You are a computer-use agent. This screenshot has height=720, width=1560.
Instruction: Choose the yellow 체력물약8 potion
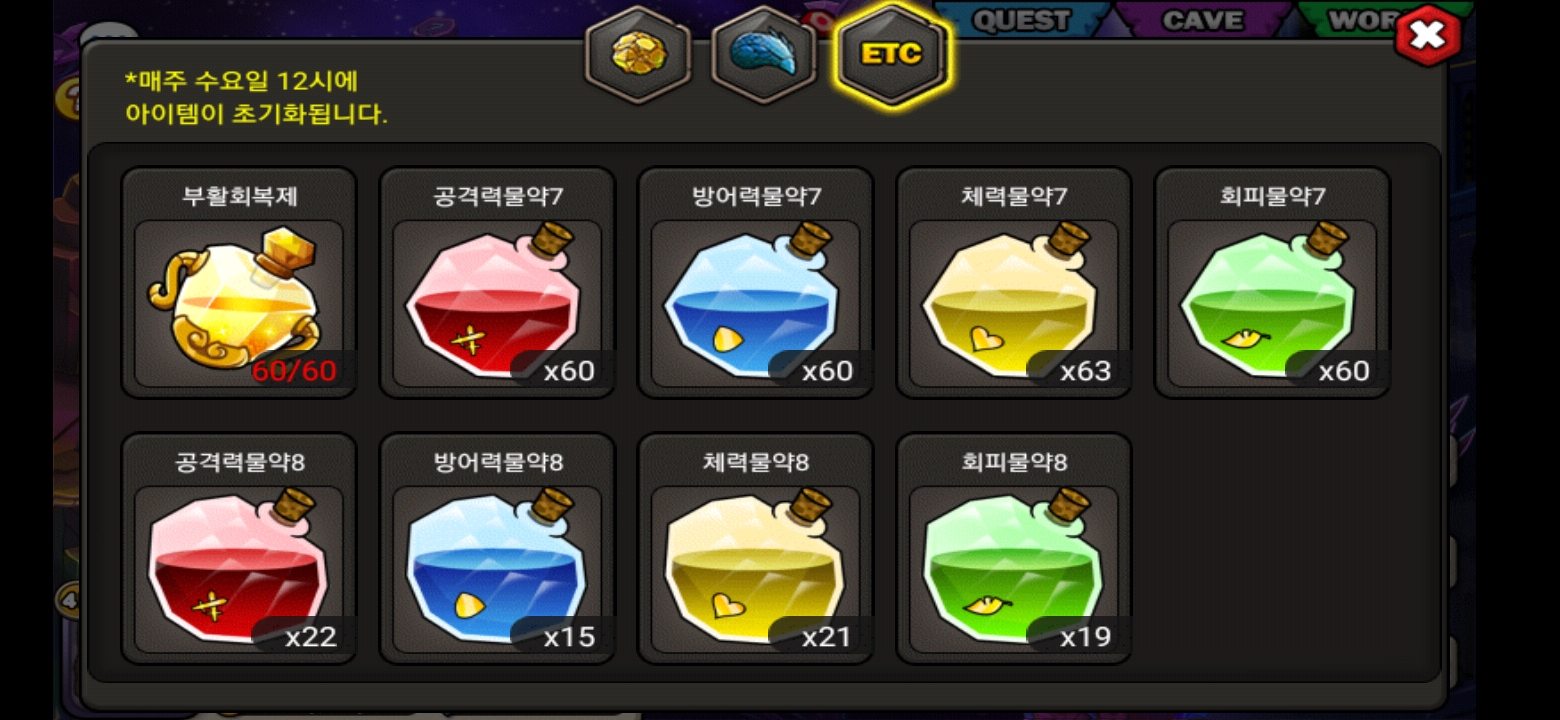point(755,549)
